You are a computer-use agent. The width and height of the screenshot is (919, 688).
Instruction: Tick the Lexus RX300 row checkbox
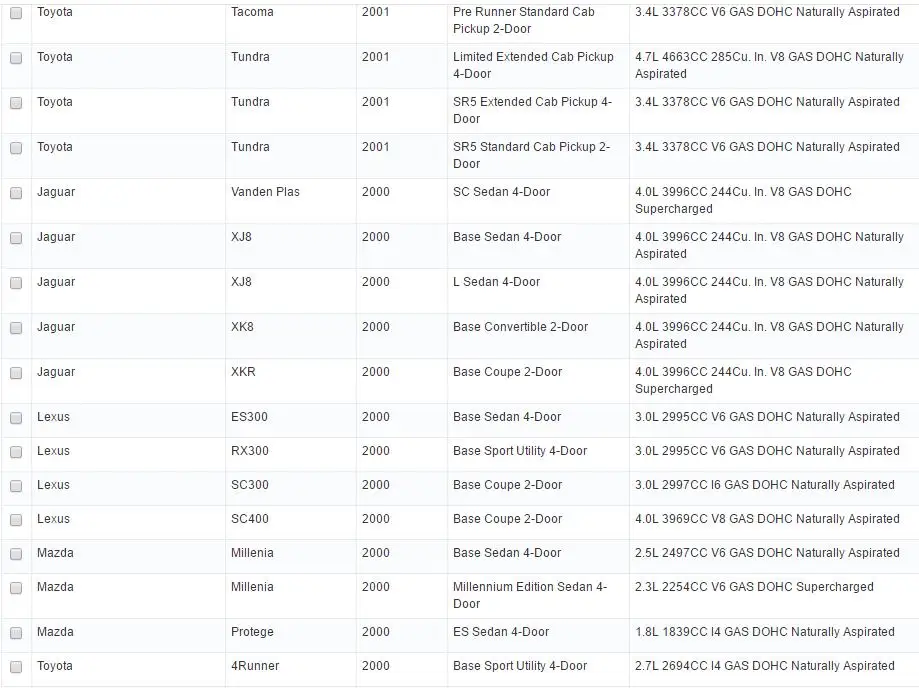coord(16,452)
